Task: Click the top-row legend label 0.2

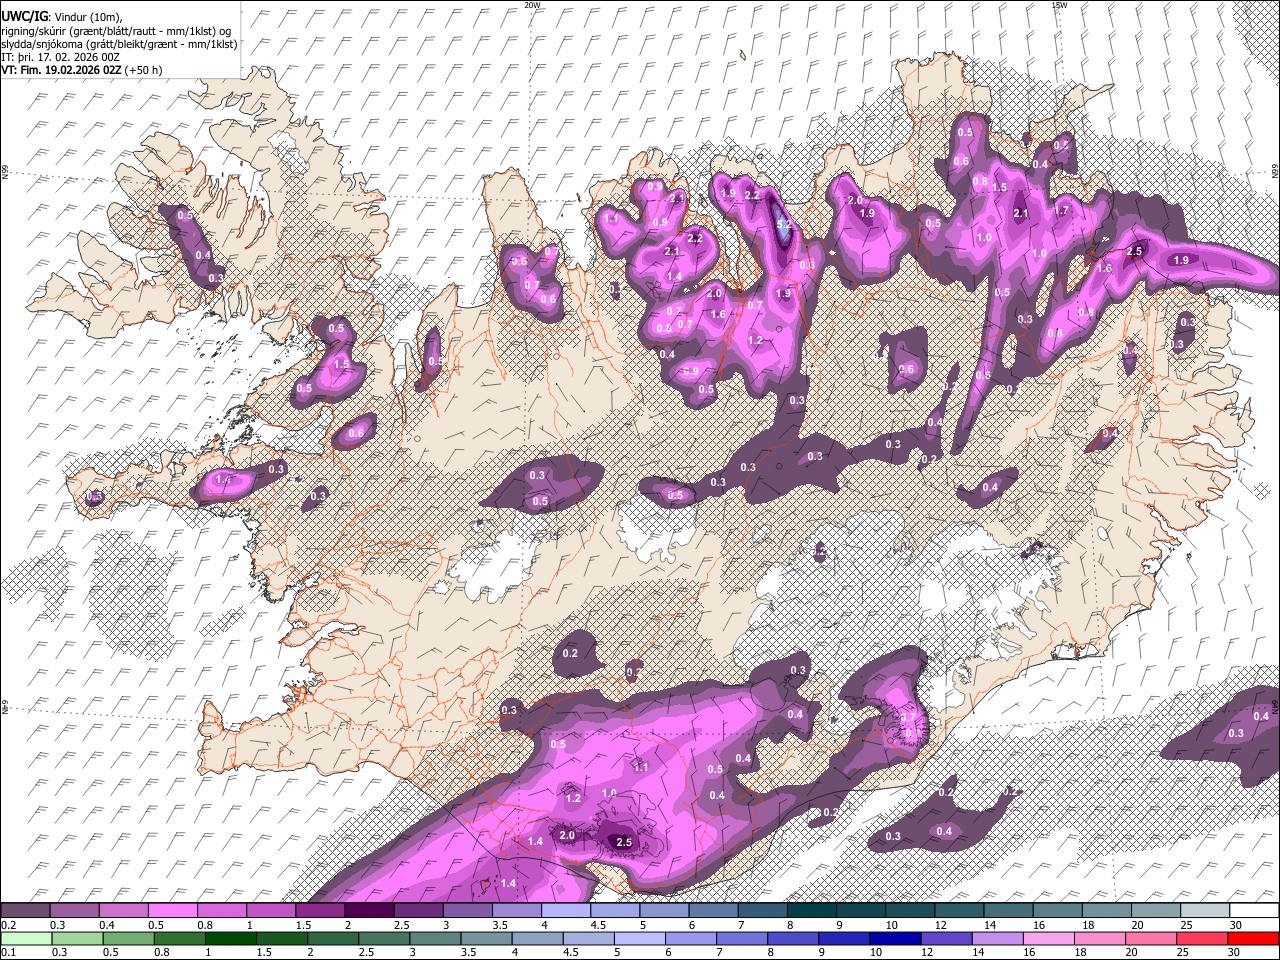Action: pos(8,925)
